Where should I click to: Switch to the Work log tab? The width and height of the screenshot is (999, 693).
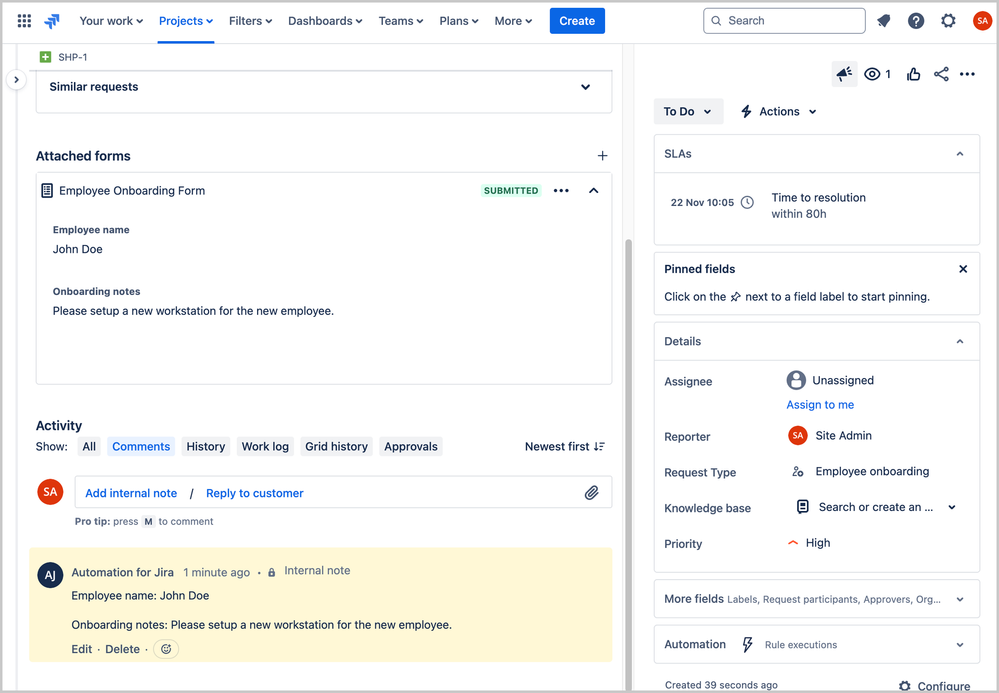pos(265,447)
